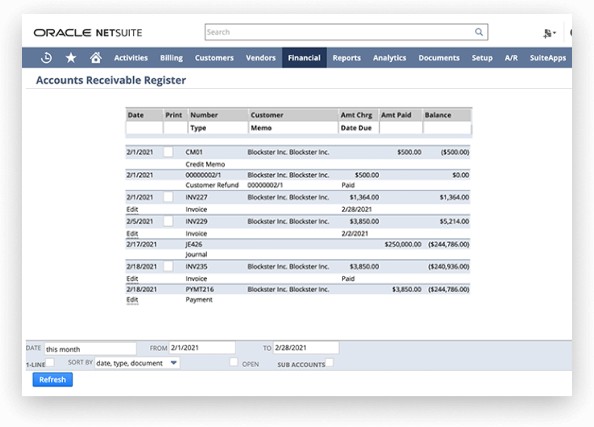Screen dimensions: 594x427
Task: Click the Amt Chrg column header
Action: [356, 115]
